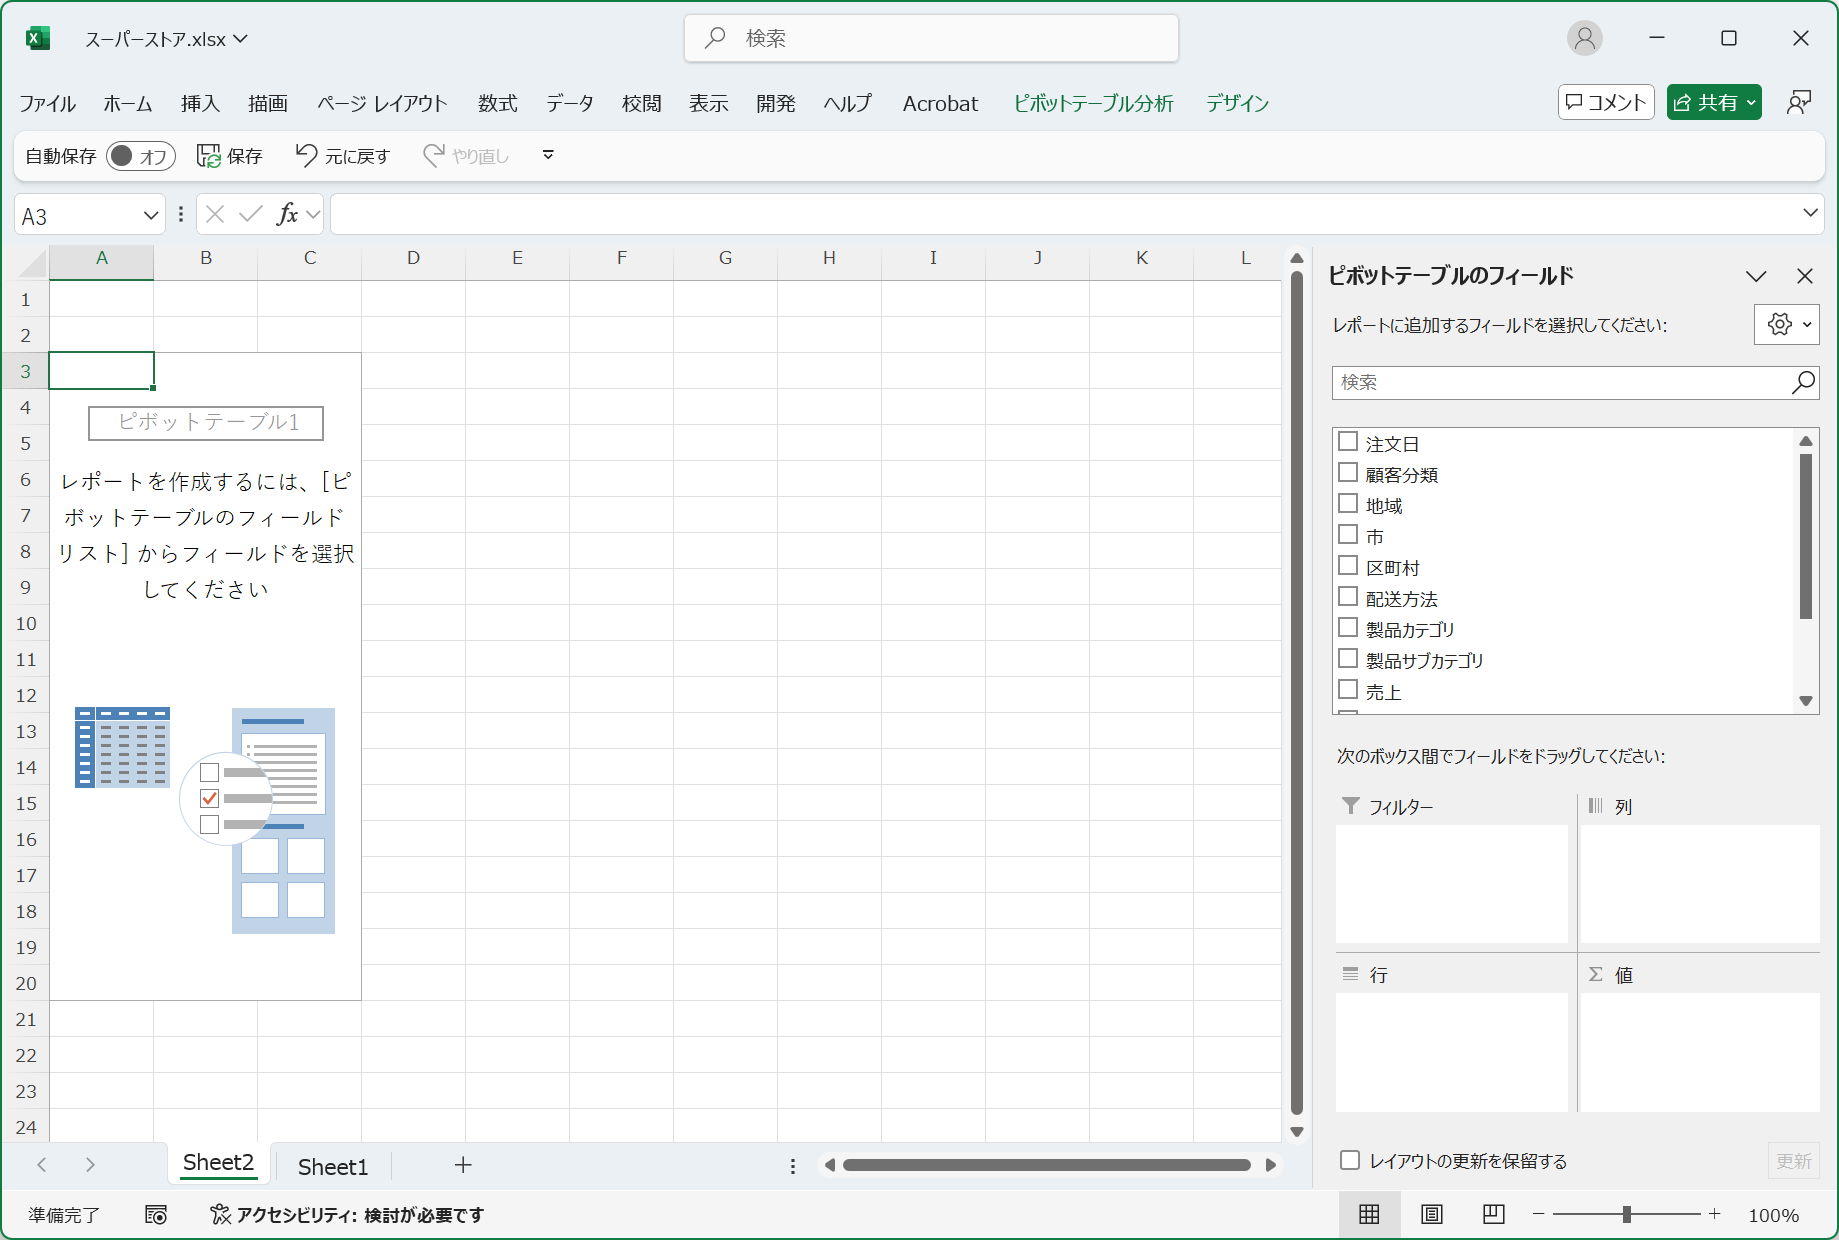Add a new sheet with plus icon

pyautogui.click(x=463, y=1165)
